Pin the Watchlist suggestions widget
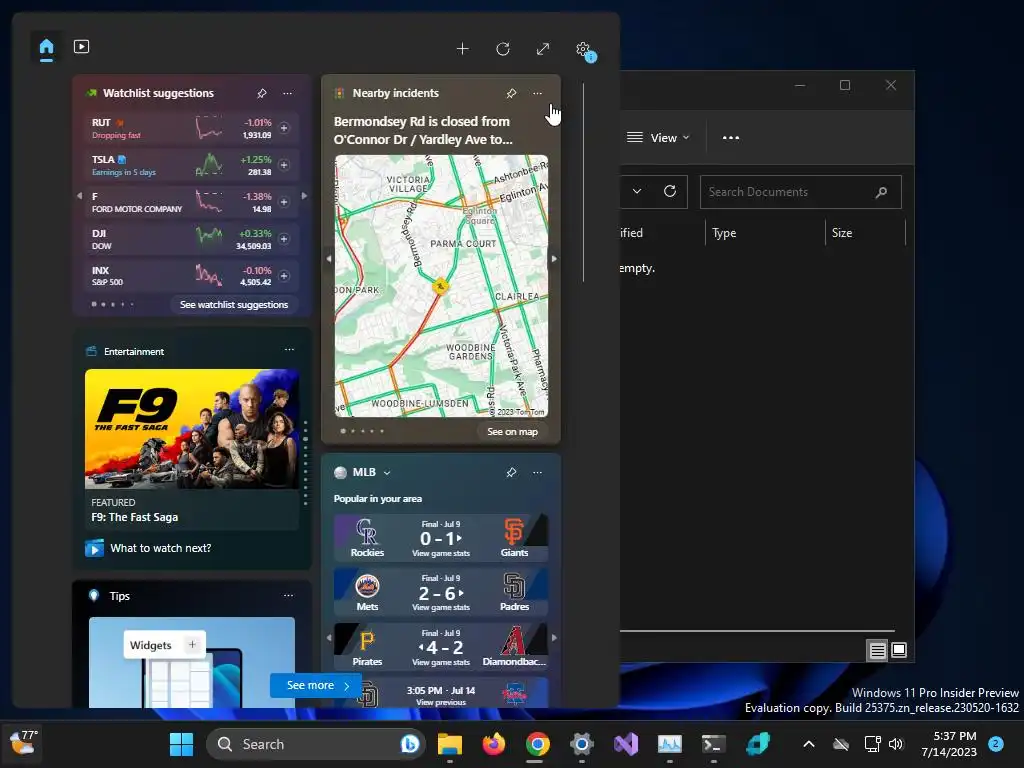 (262, 93)
